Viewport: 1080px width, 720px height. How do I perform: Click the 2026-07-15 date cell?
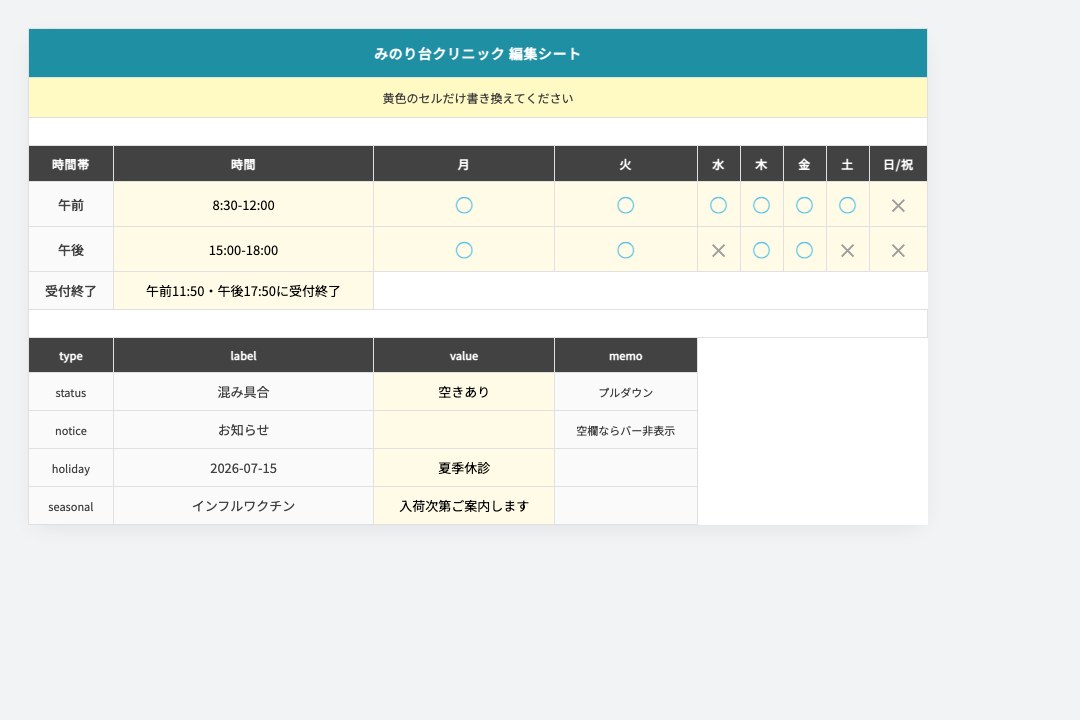click(x=243, y=468)
